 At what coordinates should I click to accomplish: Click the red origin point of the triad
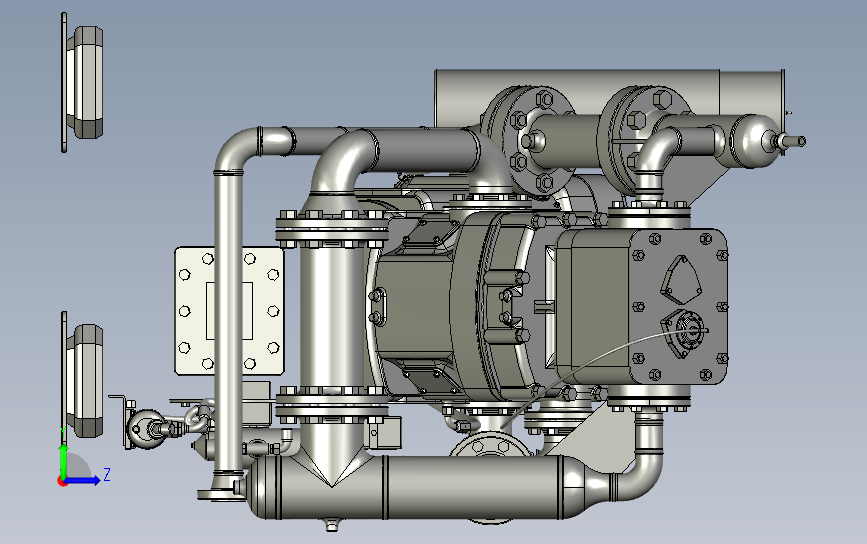pyautogui.click(x=62, y=482)
